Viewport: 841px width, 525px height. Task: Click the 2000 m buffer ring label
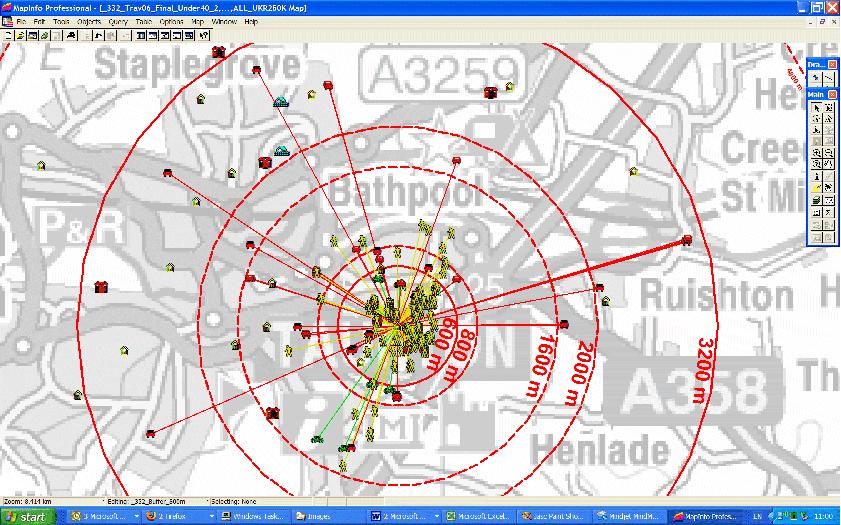tap(579, 373)
